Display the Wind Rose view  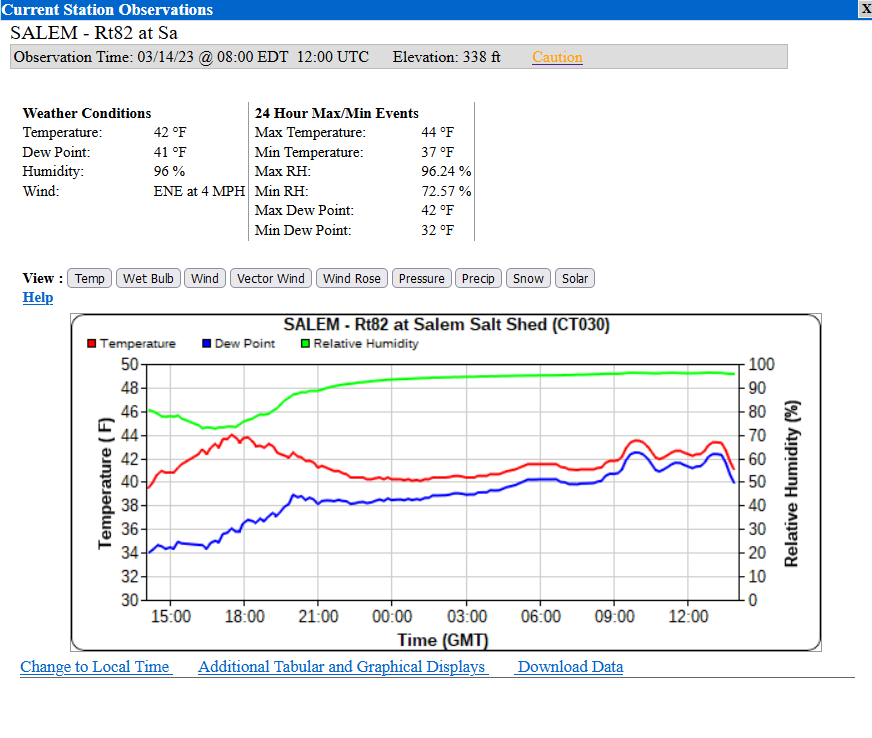(x=352, y=278)
